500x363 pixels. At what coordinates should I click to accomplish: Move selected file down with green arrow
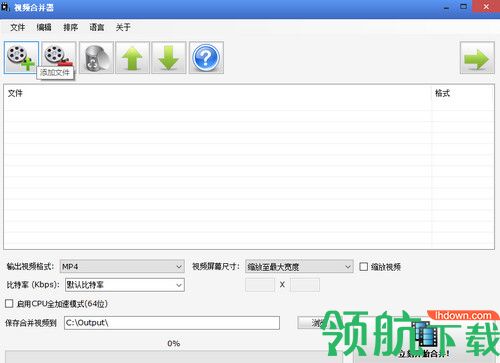(169, 57)
